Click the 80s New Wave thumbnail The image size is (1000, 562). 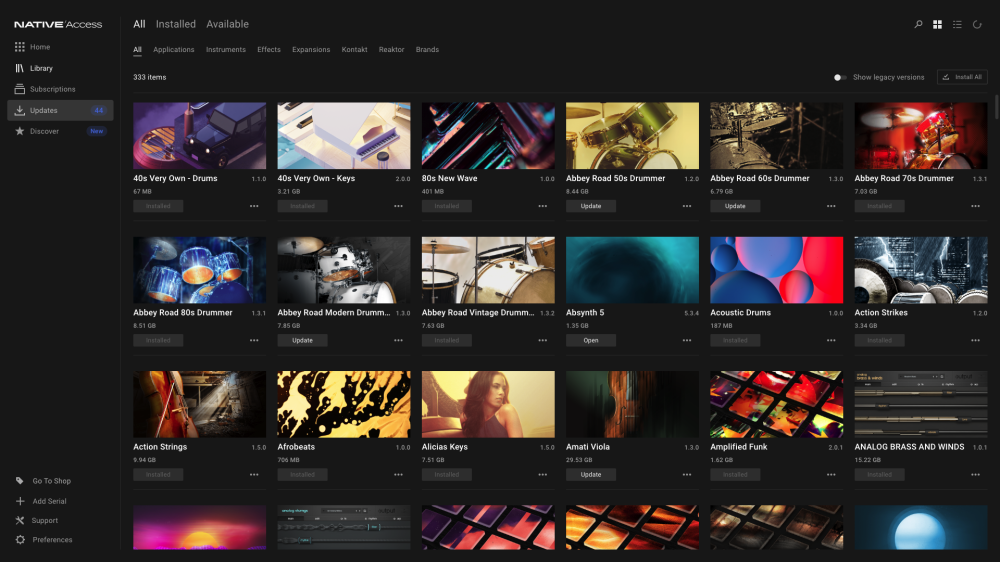pyautogui.click(x=488, y=136)
